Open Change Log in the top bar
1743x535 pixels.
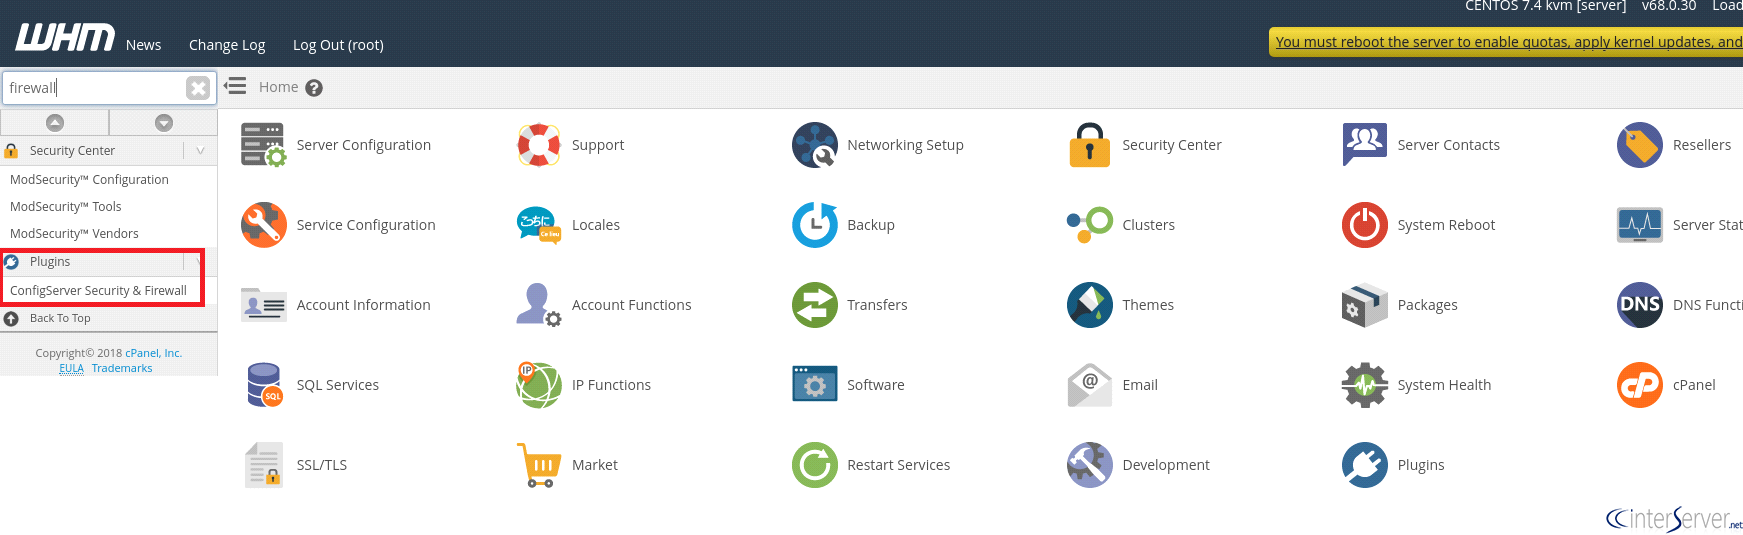tap(227, 45)
